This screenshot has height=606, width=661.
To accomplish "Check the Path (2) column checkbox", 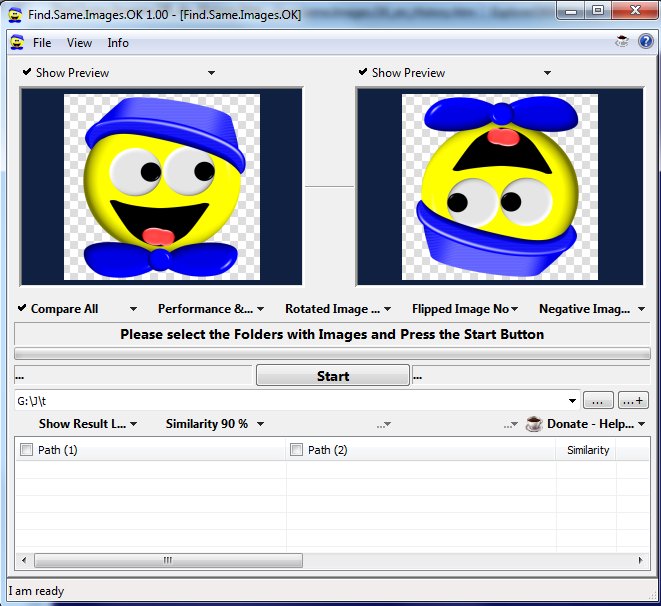I will click(296, 450).
